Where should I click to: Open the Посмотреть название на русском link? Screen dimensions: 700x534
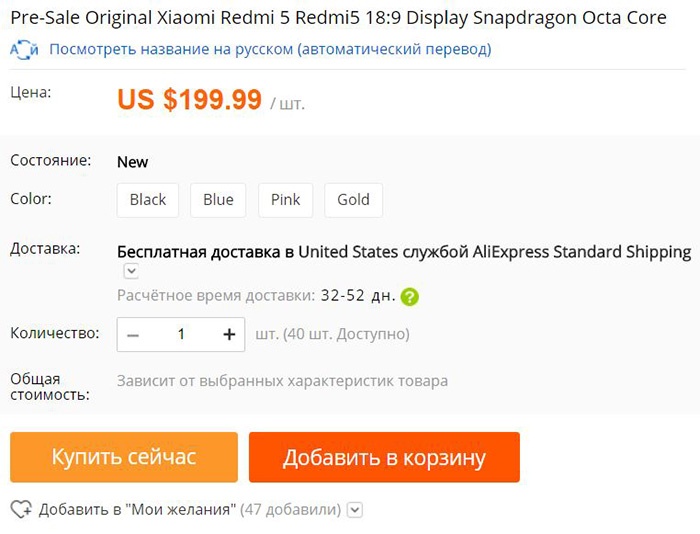[270, 49]
